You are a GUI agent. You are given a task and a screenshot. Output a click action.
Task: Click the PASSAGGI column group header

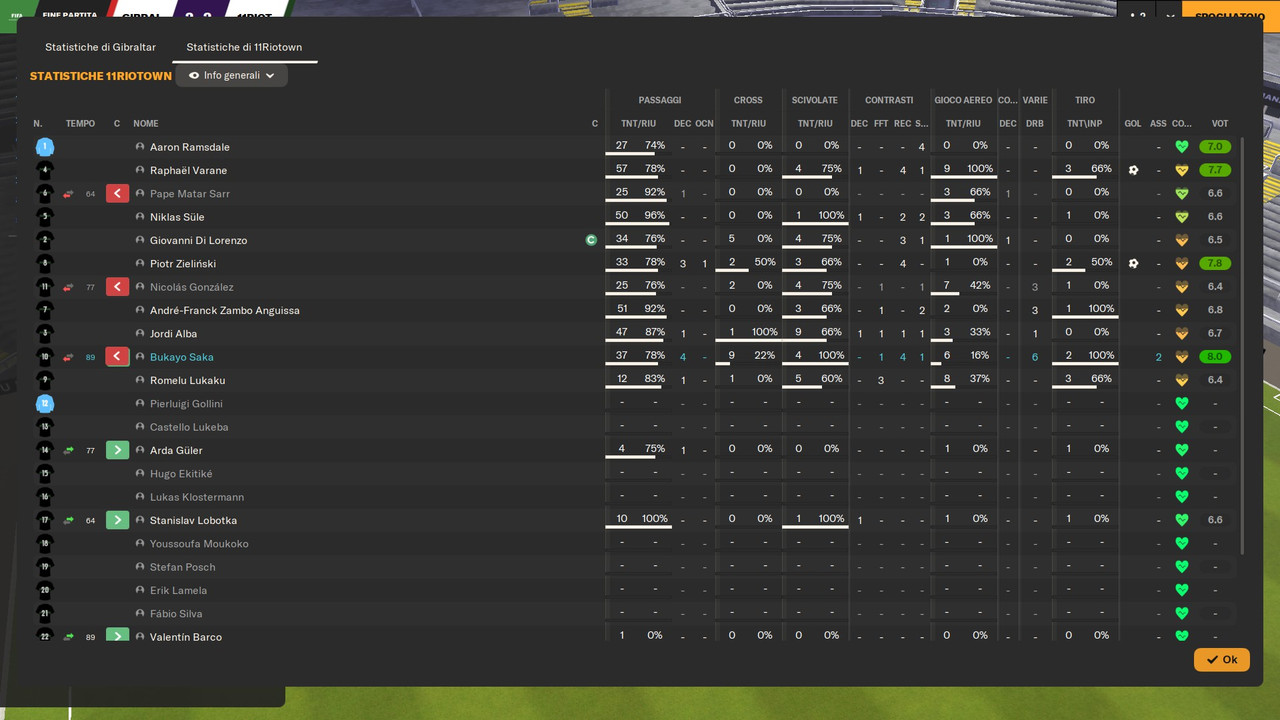click(x=660, y=100)
